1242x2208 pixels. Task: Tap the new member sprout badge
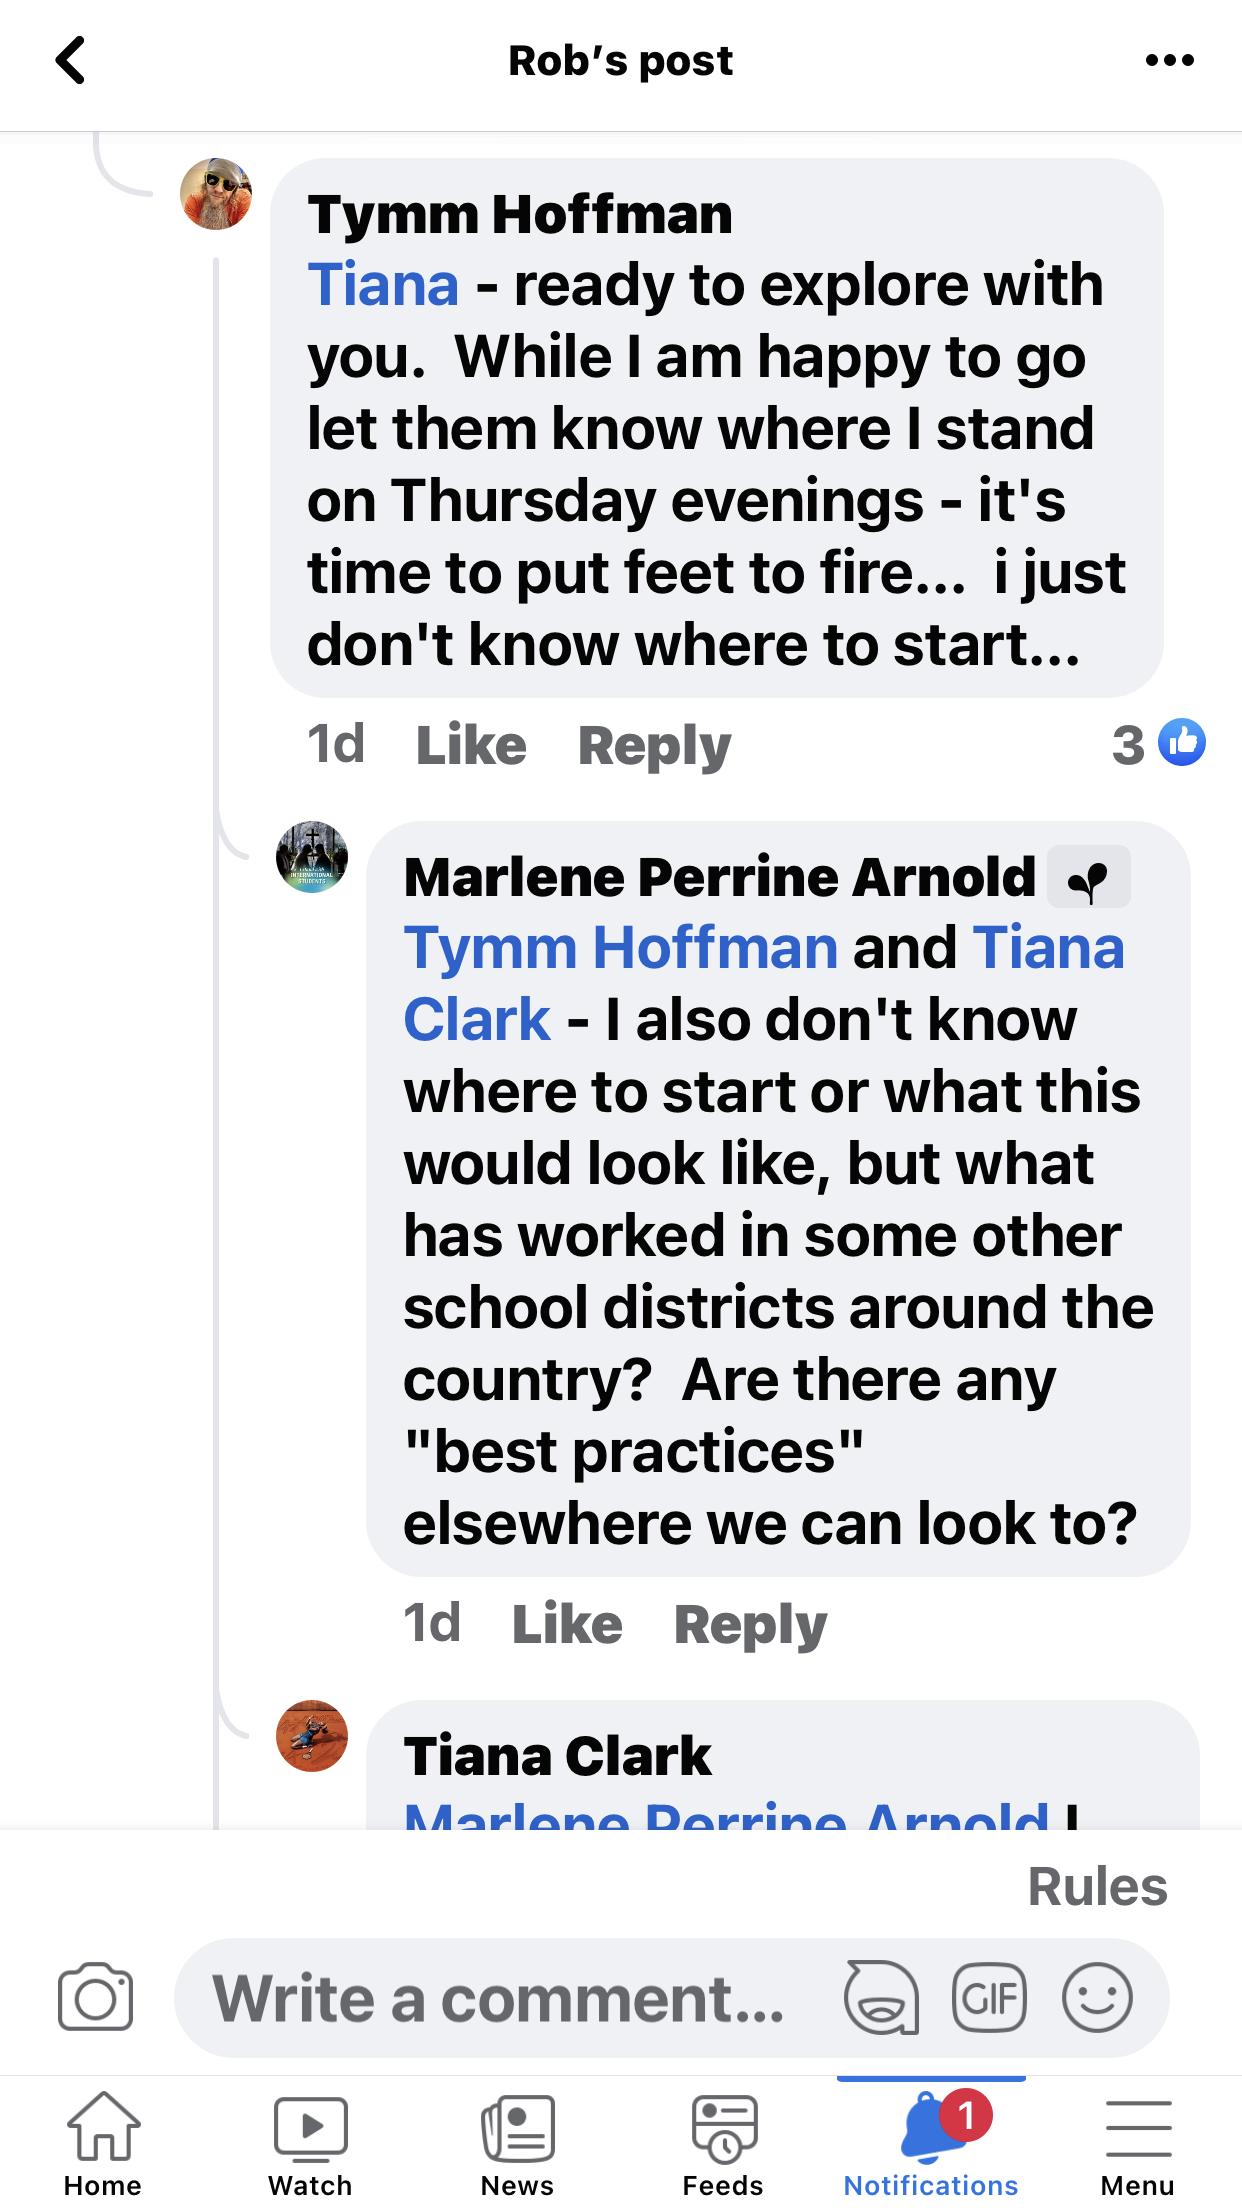click(x=1089, y=878)
